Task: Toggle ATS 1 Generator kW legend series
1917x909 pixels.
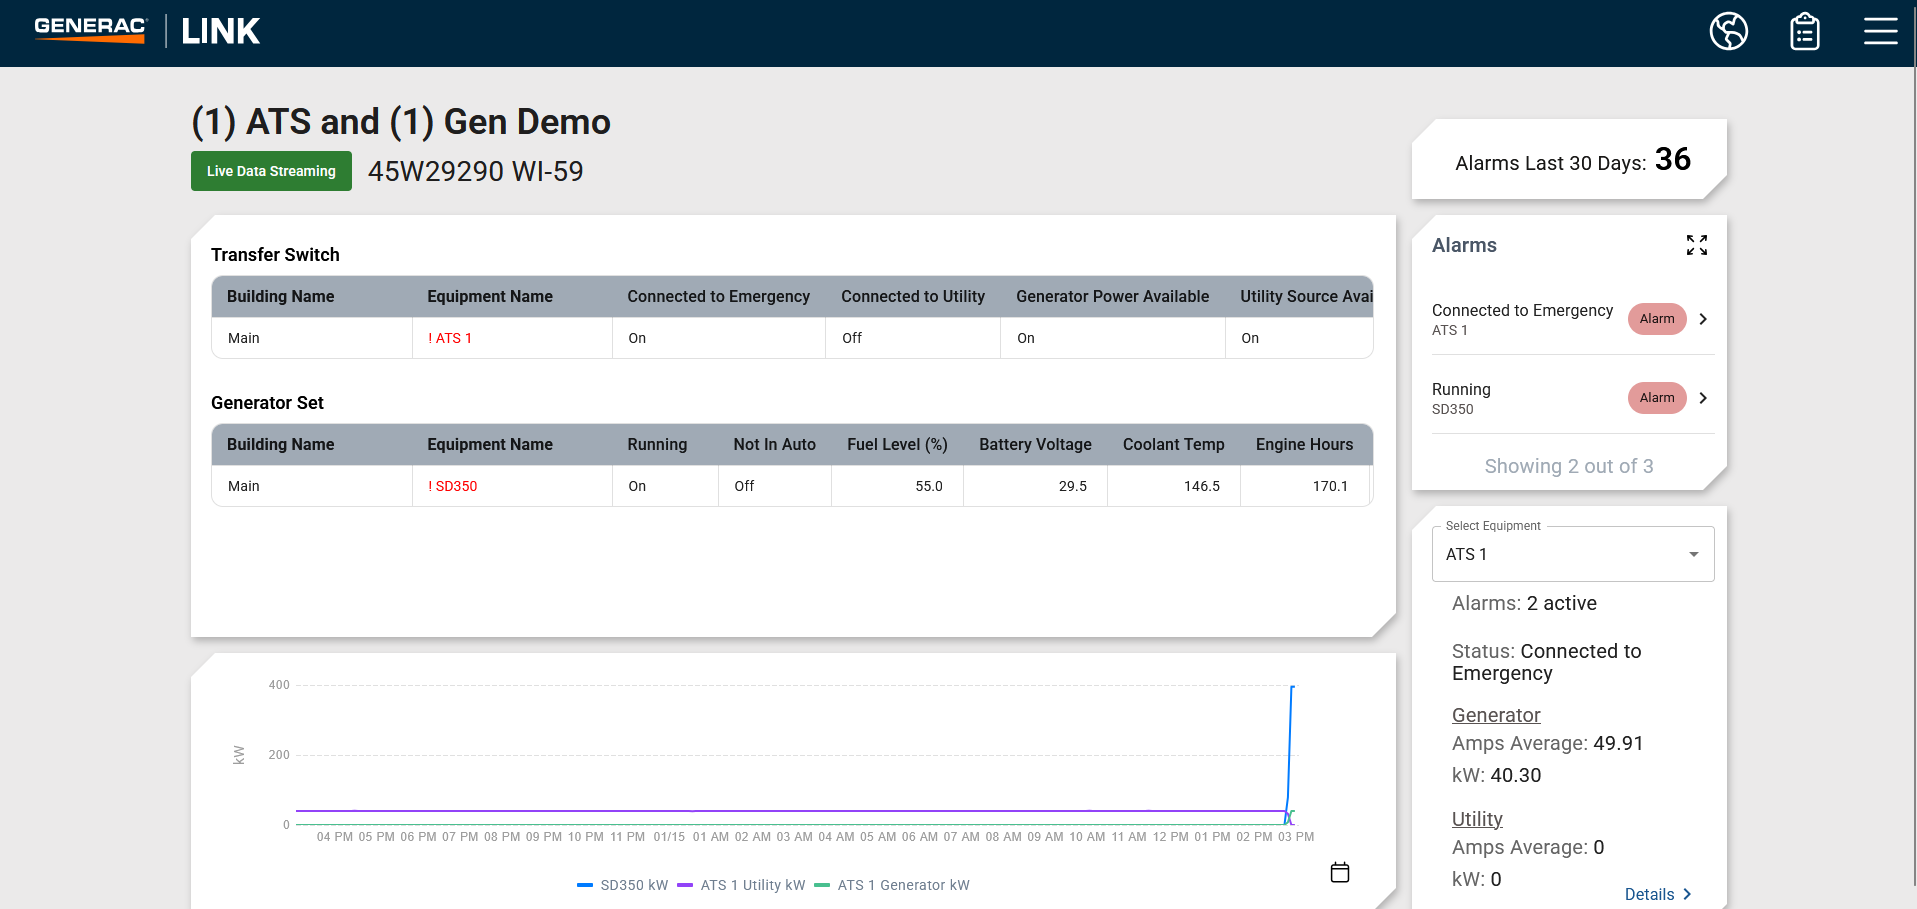Action: coord(892,885)
